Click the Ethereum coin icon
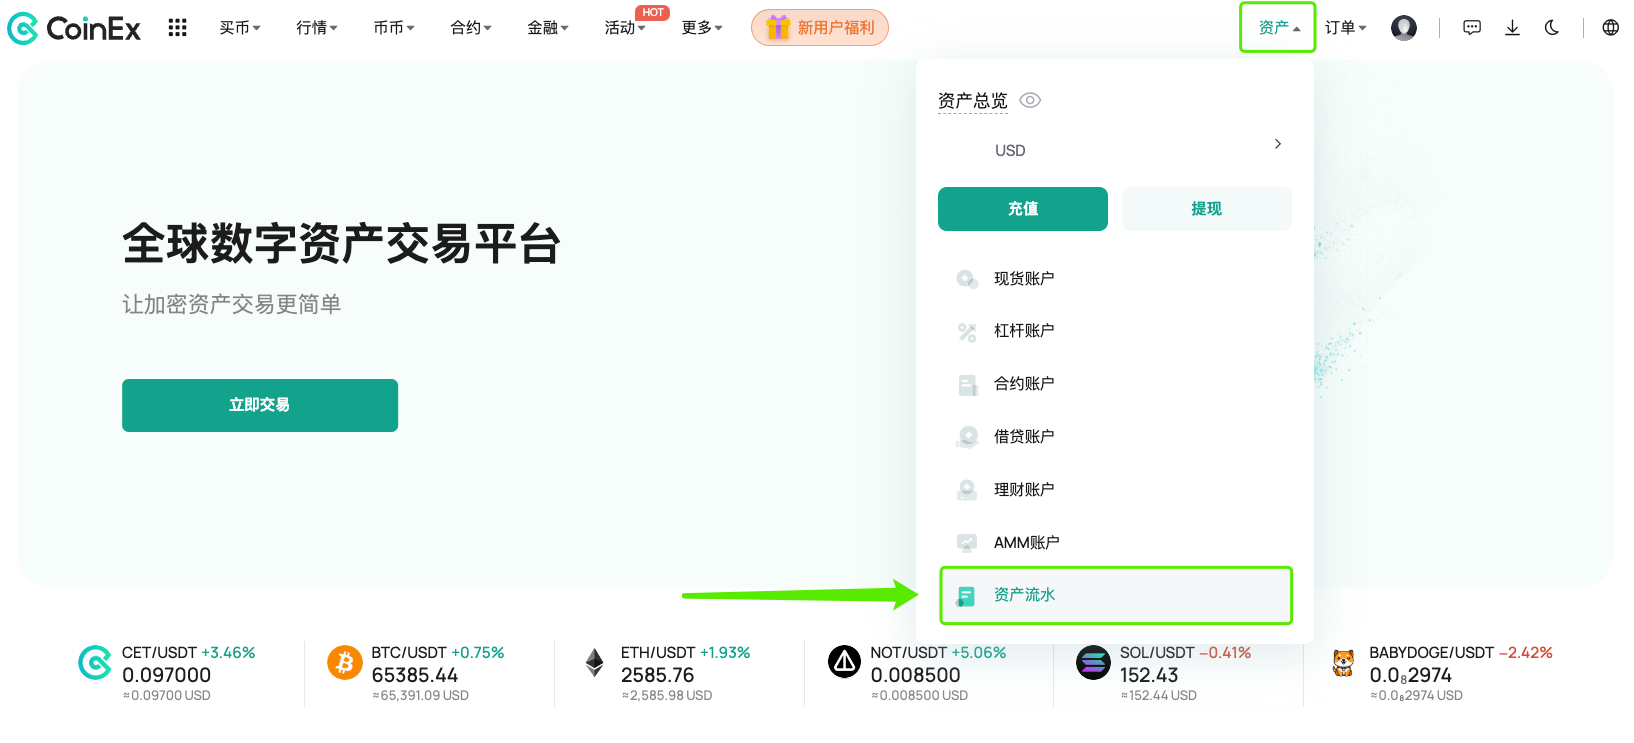This screenshot has width=1634, height=743. tap(594, 662)
